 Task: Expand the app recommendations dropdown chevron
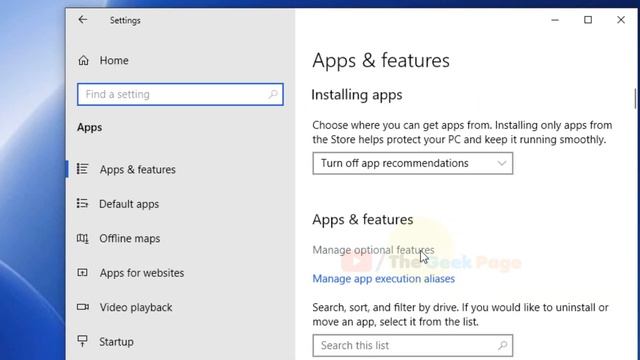pyautogui.click(x=502, y=163)
